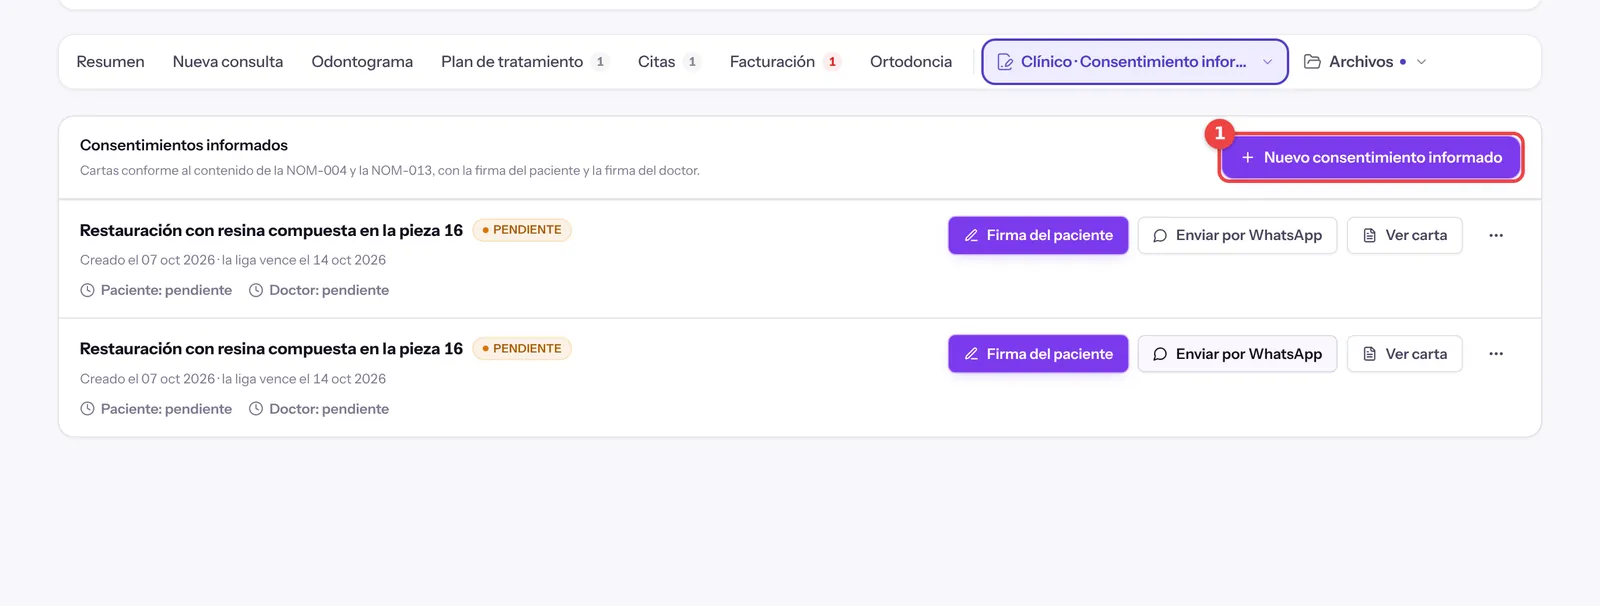Open more options menu for second consent
1600x606 pixels.
pos(1496,354)
